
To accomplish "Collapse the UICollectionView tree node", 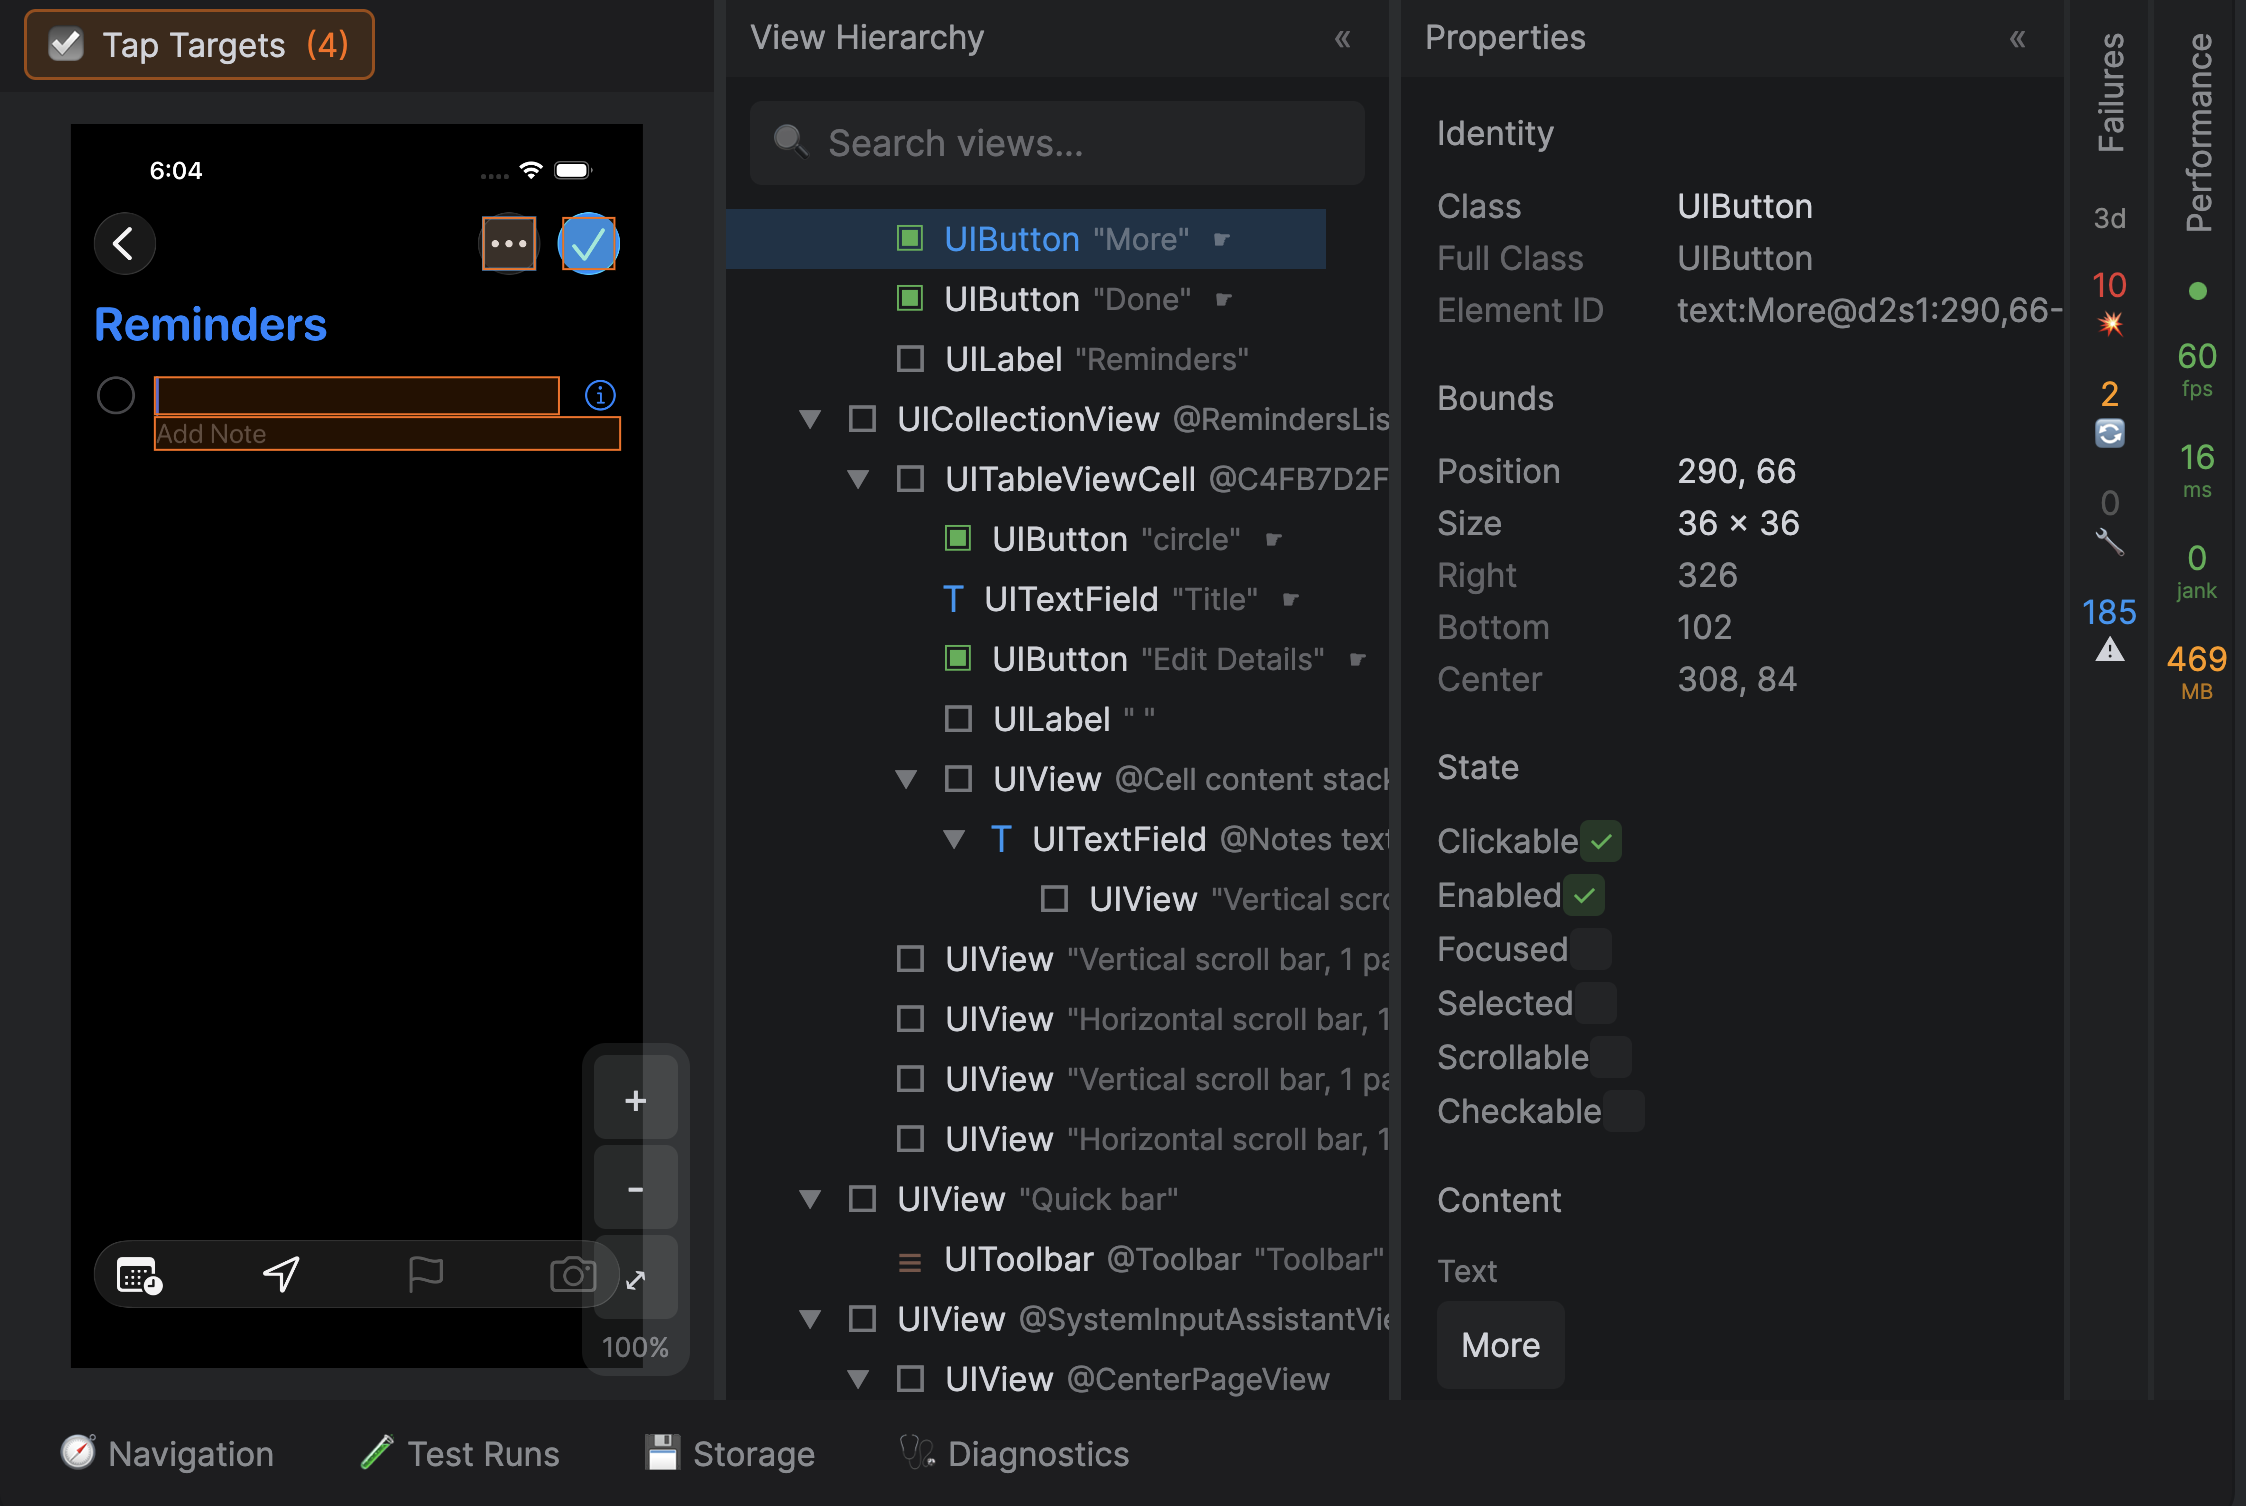I will point(810,419).
